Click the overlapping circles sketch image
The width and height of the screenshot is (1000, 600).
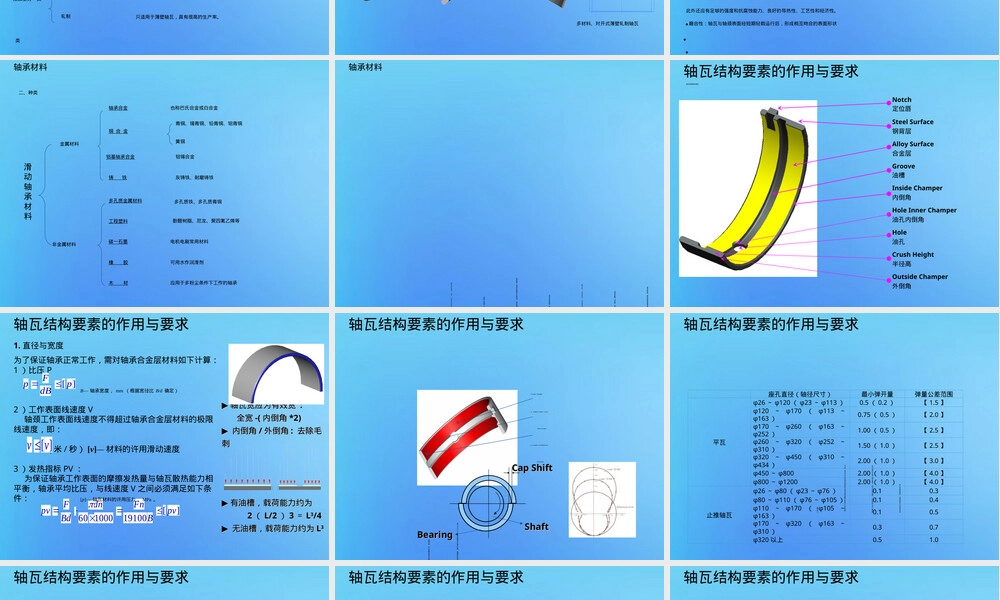pos(602,499)
